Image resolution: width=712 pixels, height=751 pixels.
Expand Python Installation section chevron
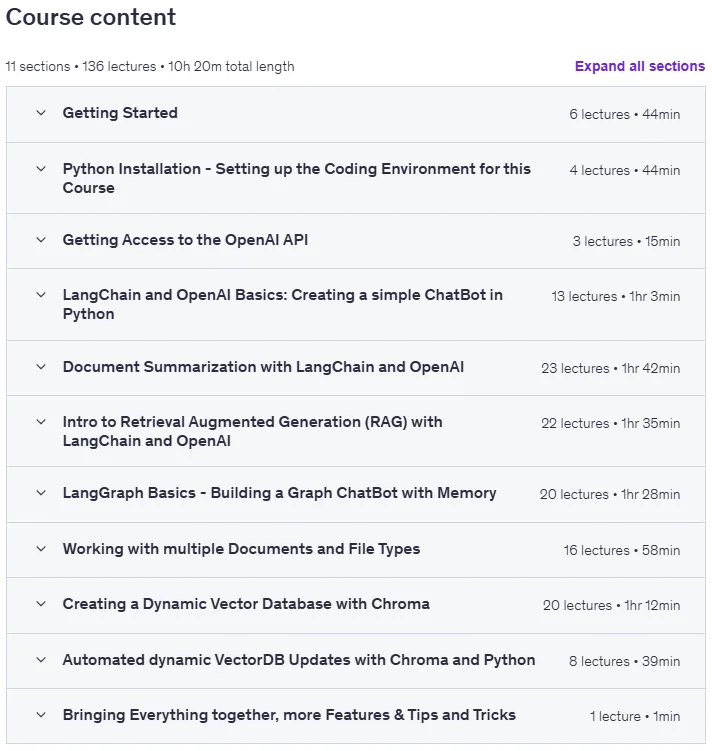coord(41,169)
